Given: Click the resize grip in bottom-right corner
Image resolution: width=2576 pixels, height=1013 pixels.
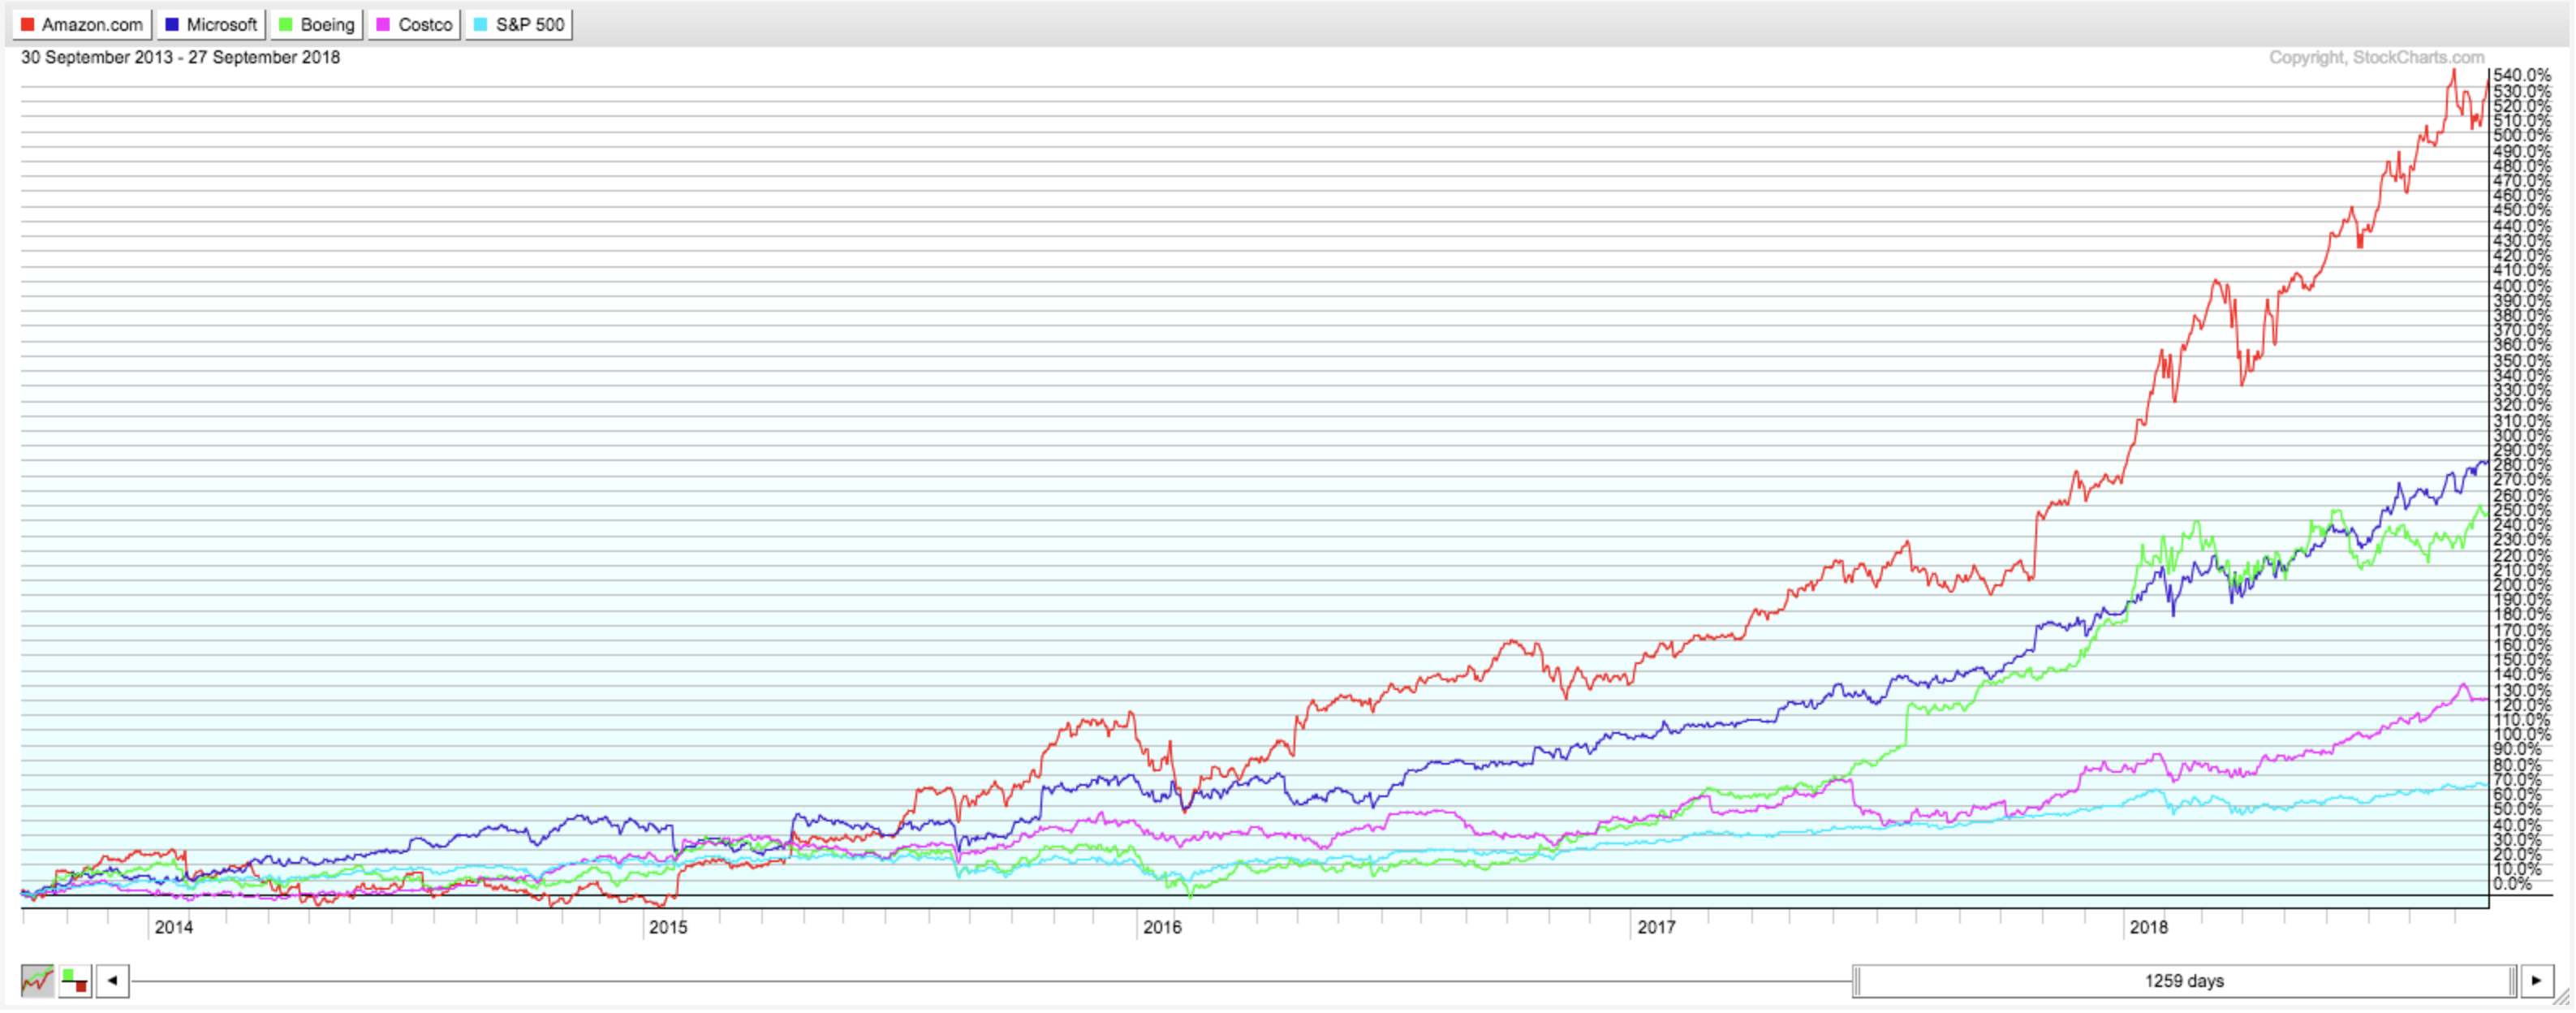Looking at the screenshot, I should click(x=2561, y=999).
